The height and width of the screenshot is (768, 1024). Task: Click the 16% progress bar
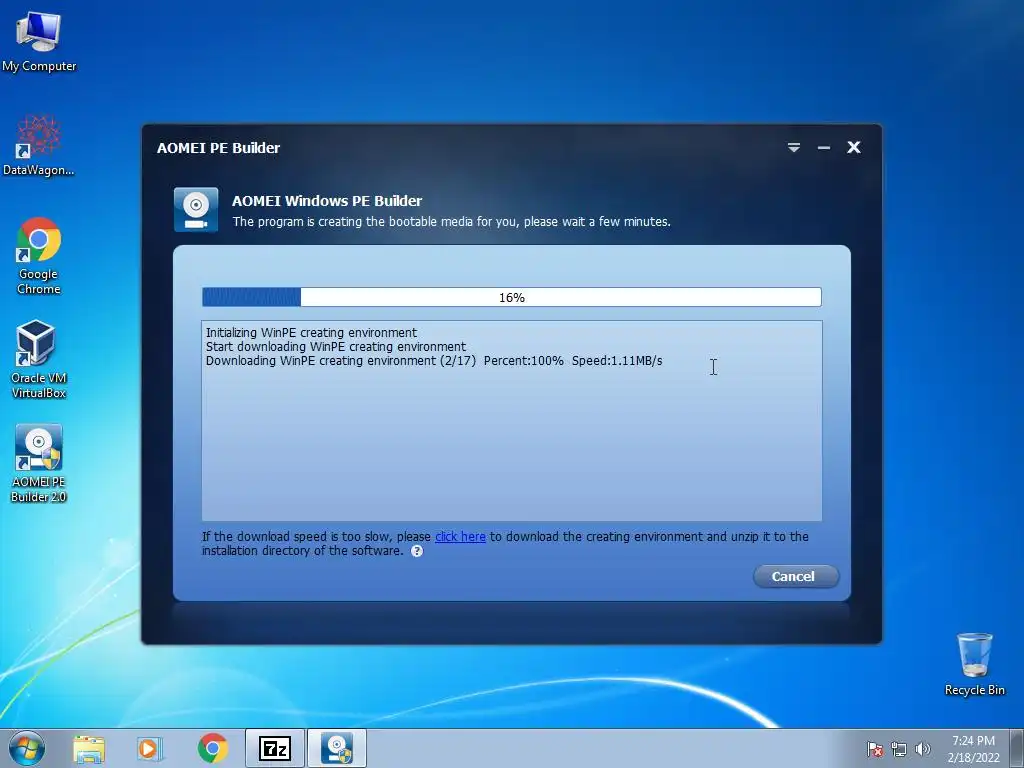[511, 297]
